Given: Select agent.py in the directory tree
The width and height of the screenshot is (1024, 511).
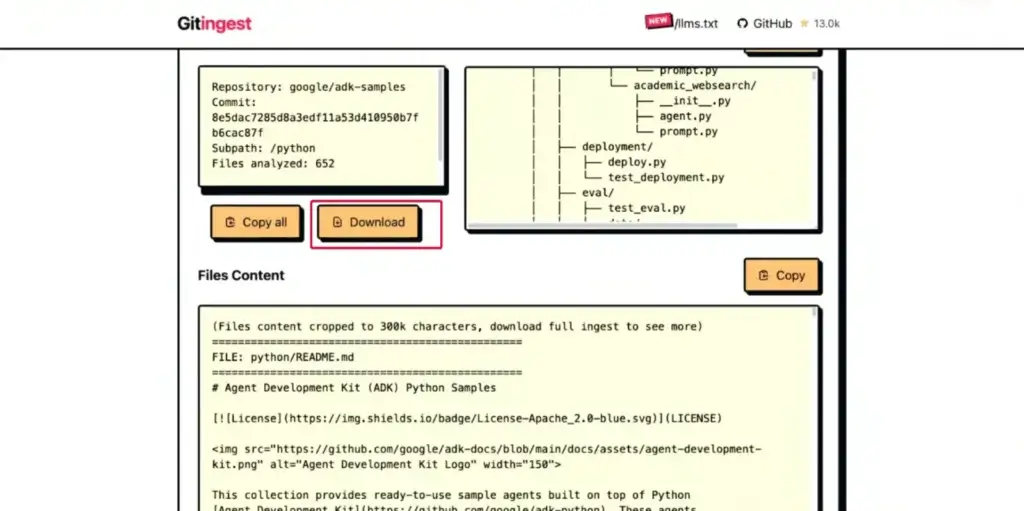Looking at the screenshot, I should point(685,116).
